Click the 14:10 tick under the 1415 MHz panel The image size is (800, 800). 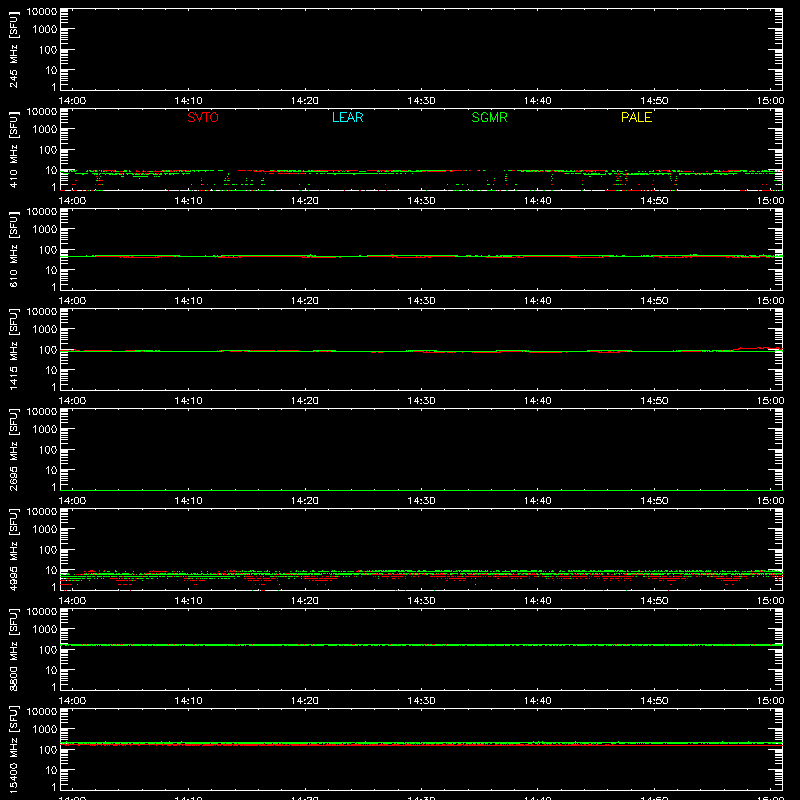tap(188, 401)
